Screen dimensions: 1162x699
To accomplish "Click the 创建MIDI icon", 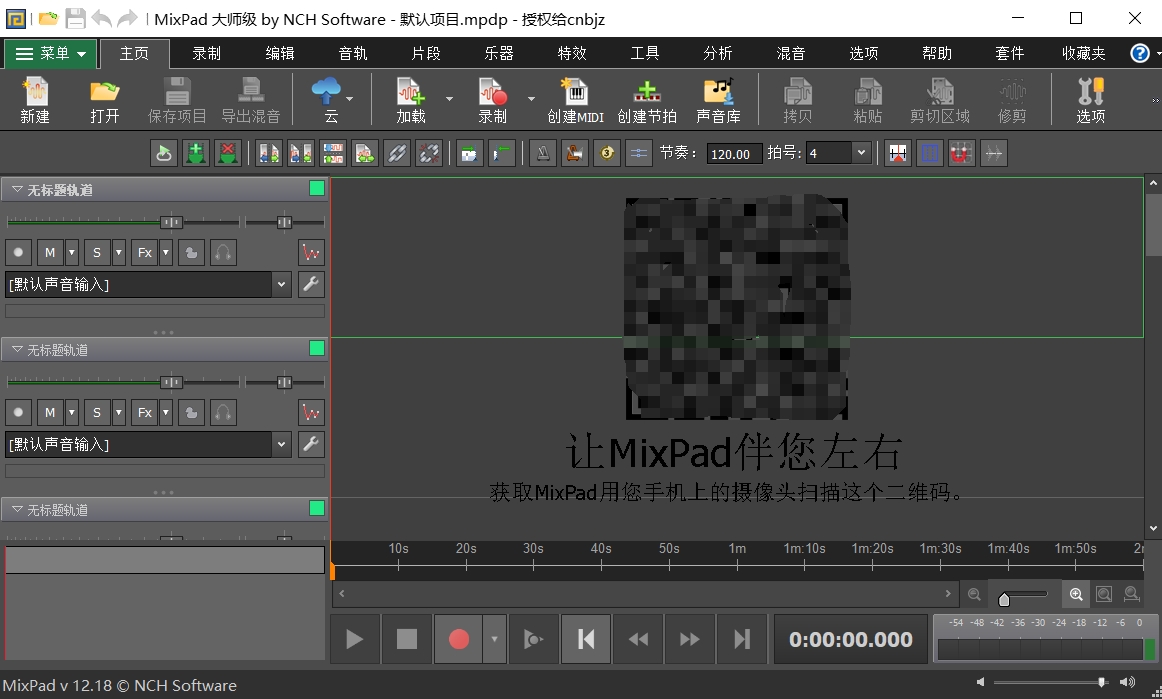I will point(575,100).
